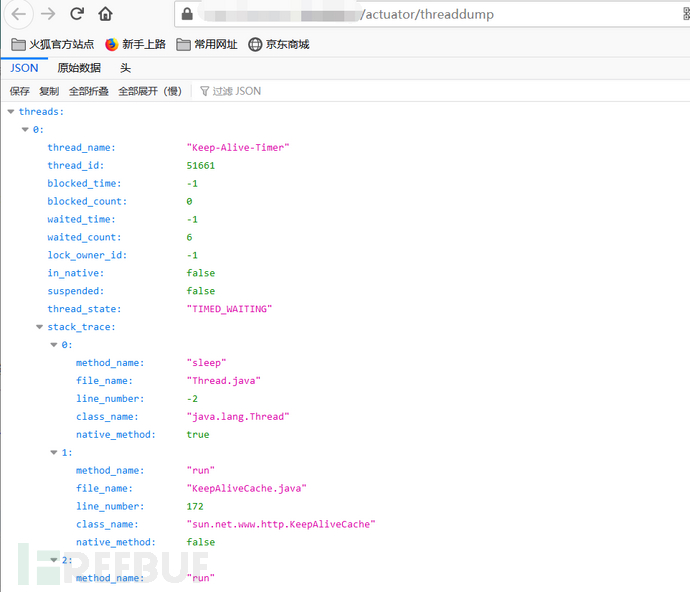Open the browser home page icon

[105, 14]
